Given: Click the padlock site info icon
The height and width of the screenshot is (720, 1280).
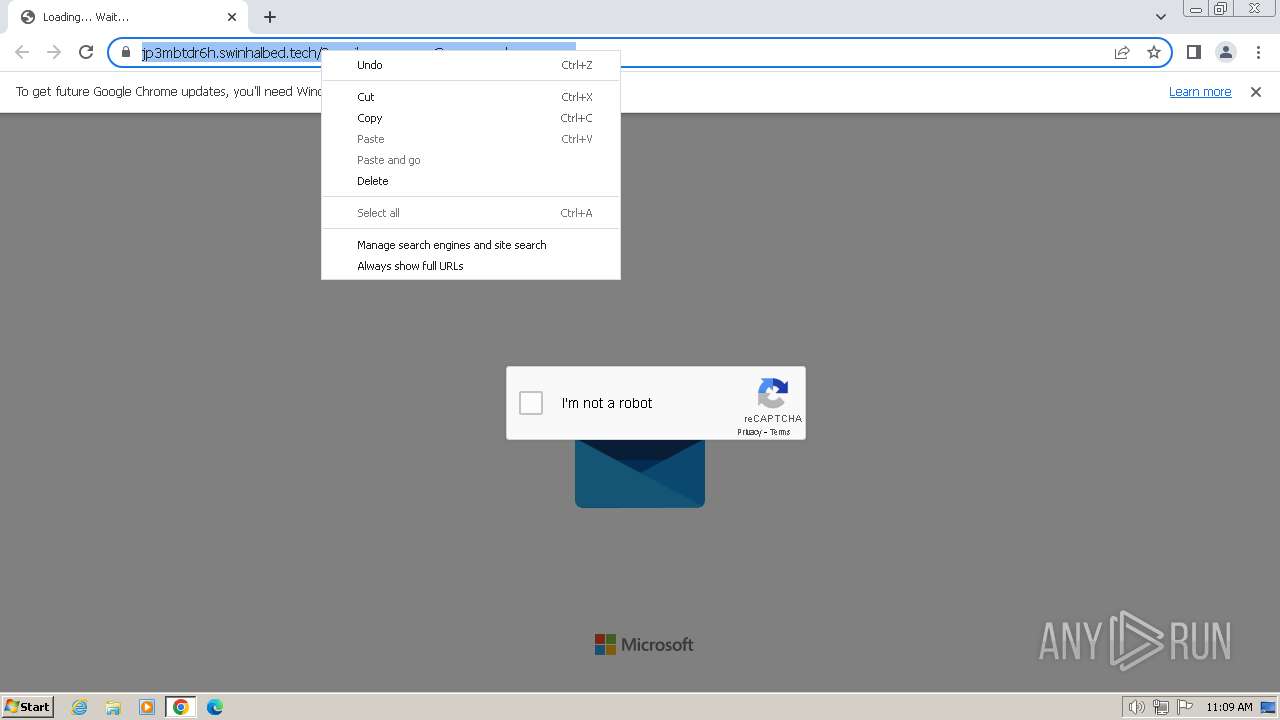Looking at the screenshot, I should pos(126,52).
